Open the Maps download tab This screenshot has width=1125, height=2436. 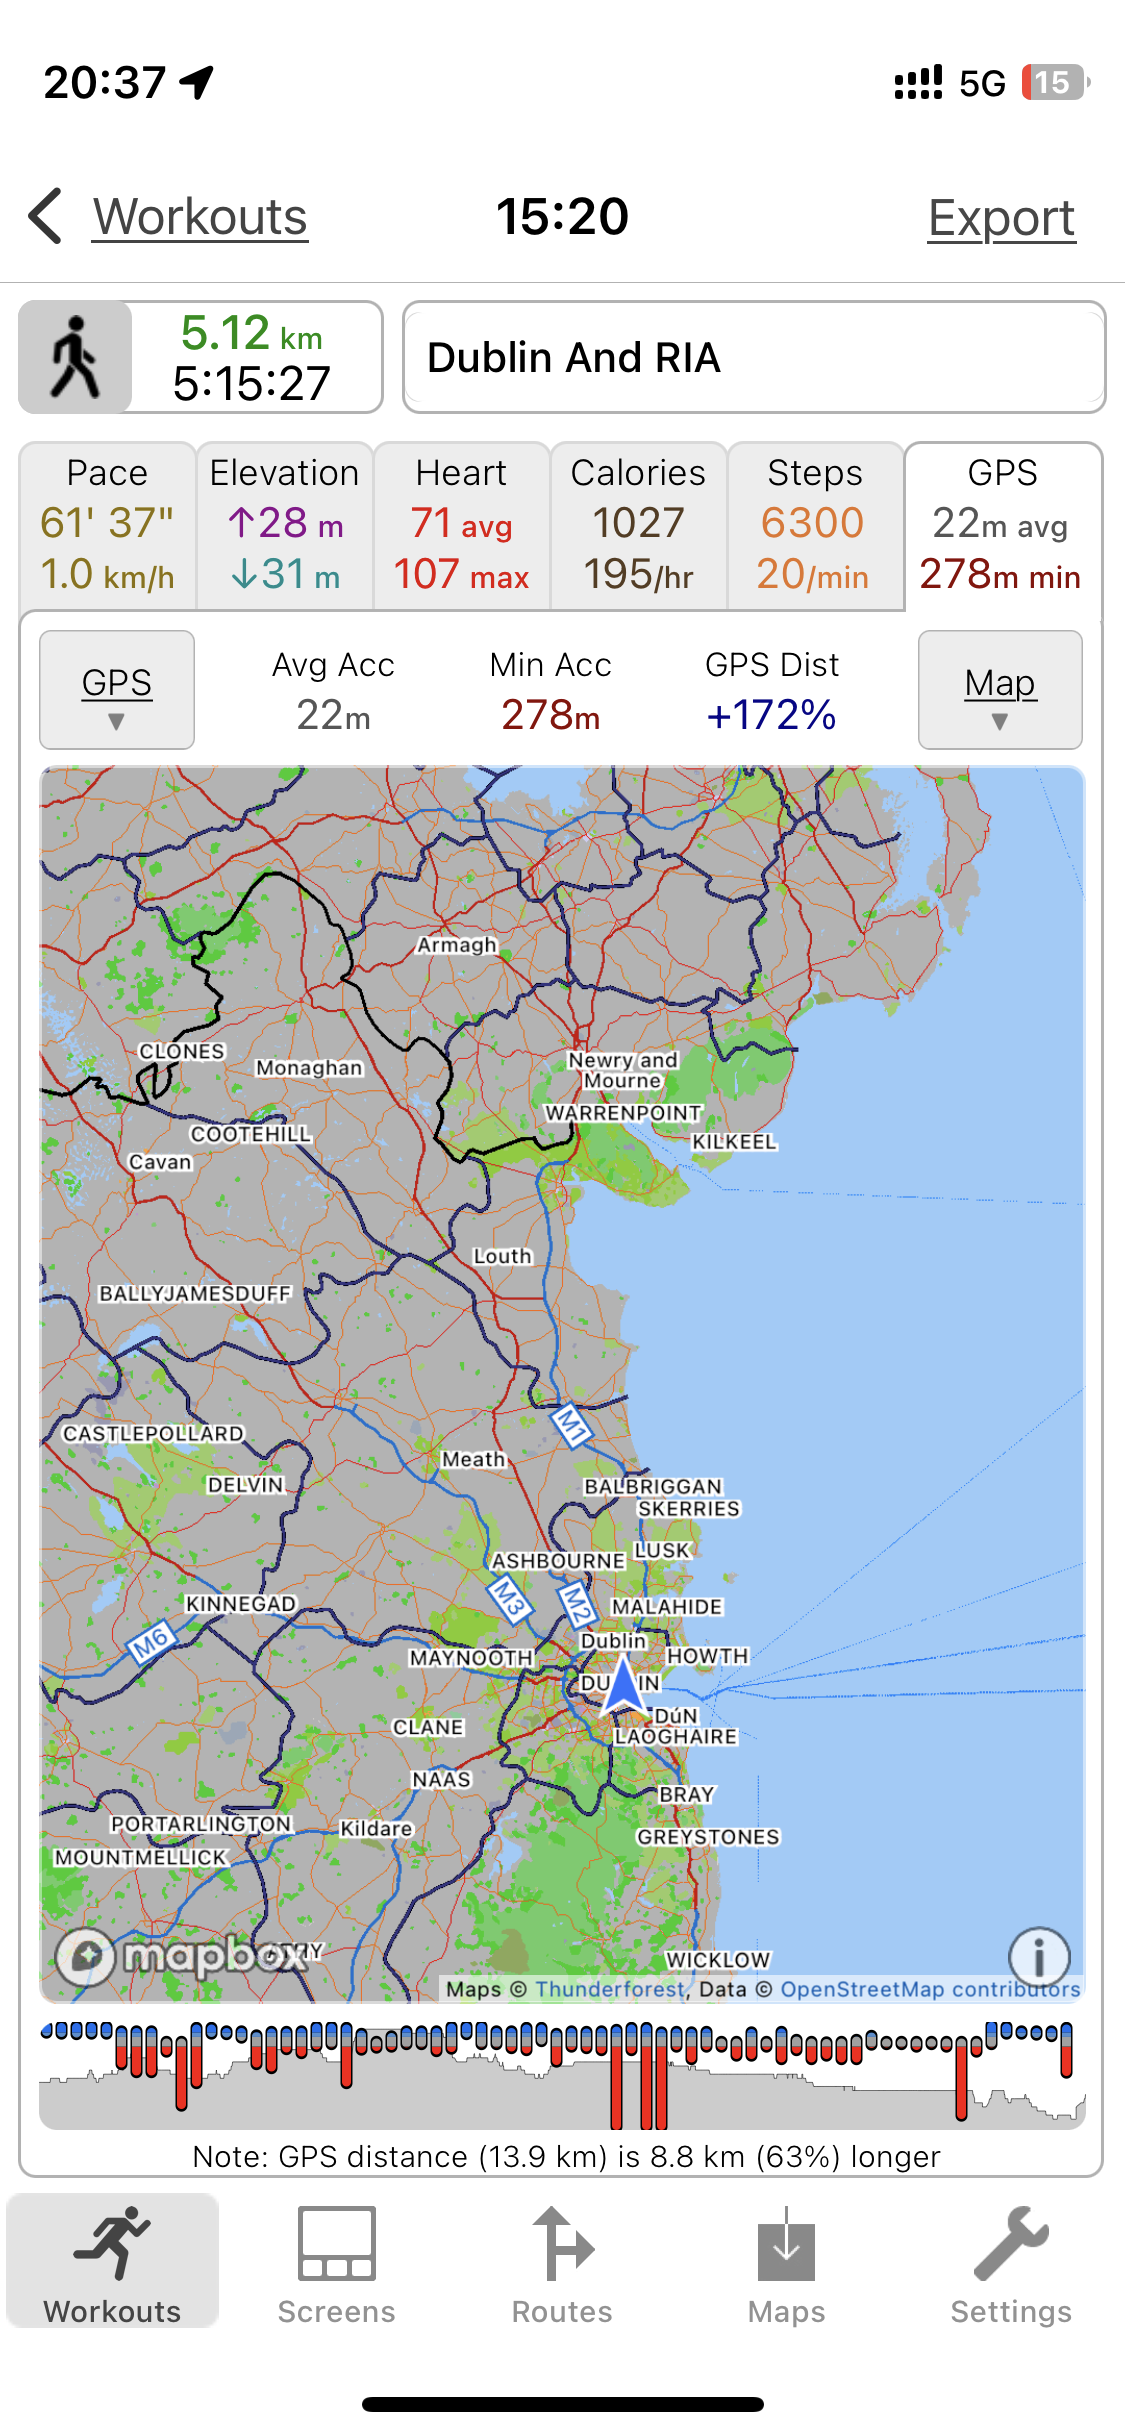pyautogui.click(x=786, y=2264)
